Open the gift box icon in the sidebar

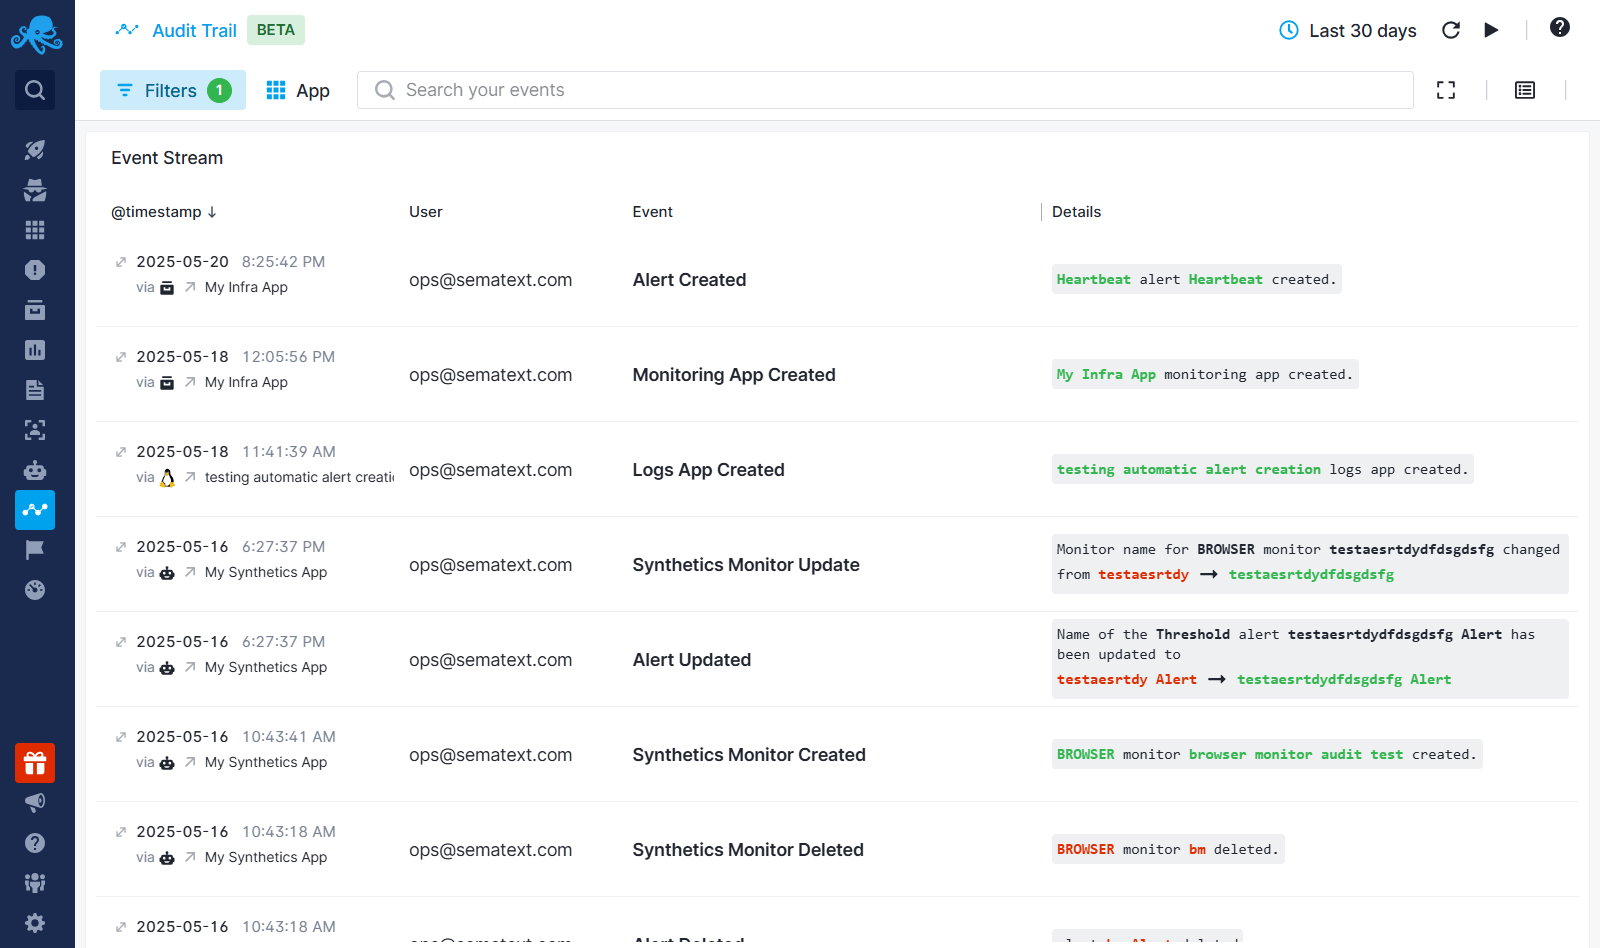[35, 763]
